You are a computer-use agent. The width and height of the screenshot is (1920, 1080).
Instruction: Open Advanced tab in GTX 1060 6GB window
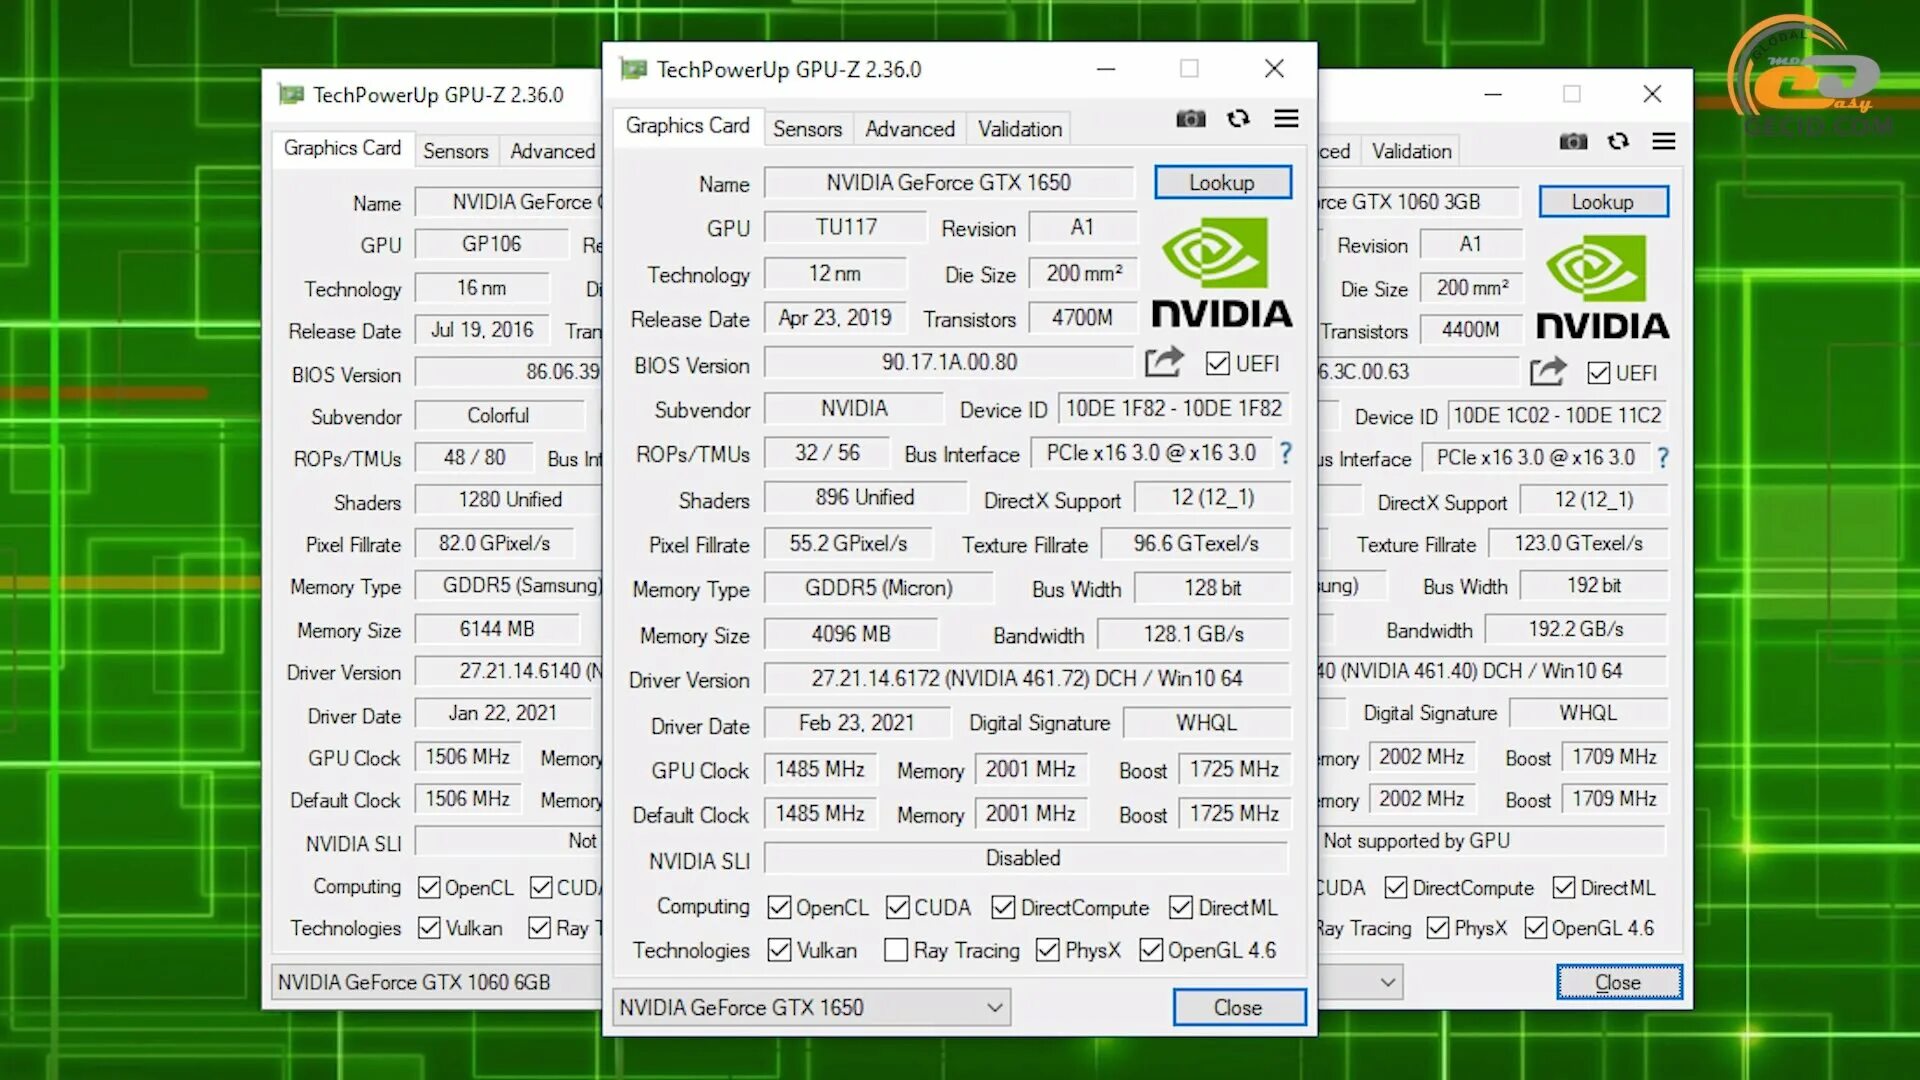(x=552, y=151)
